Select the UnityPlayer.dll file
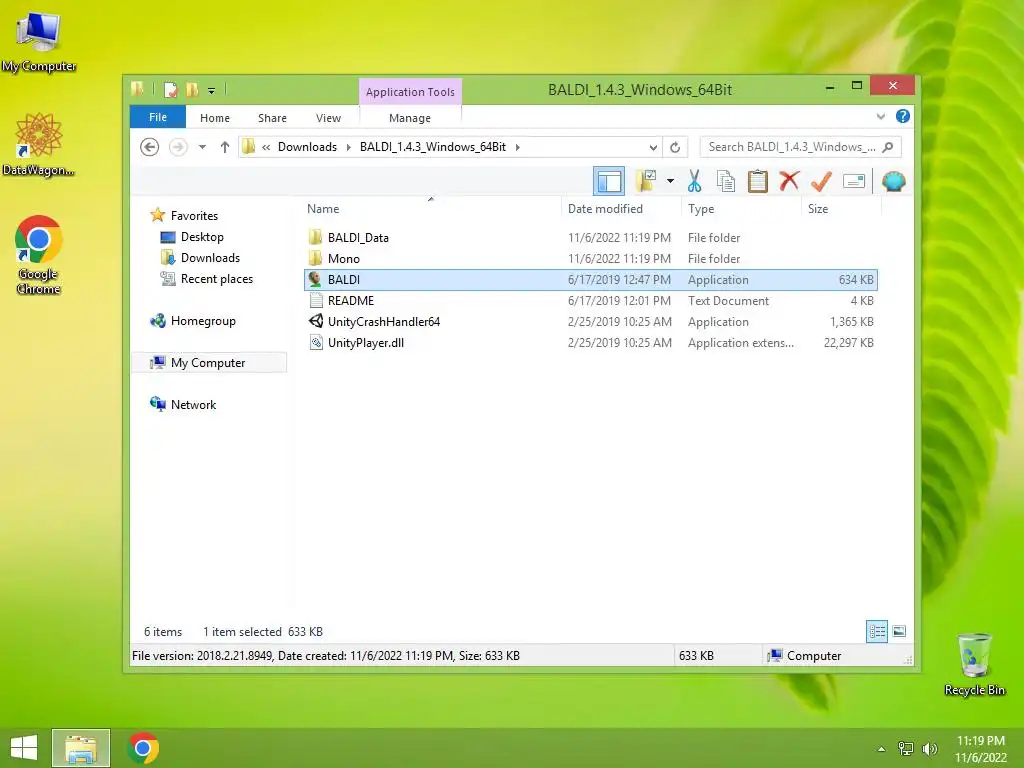 591,342
